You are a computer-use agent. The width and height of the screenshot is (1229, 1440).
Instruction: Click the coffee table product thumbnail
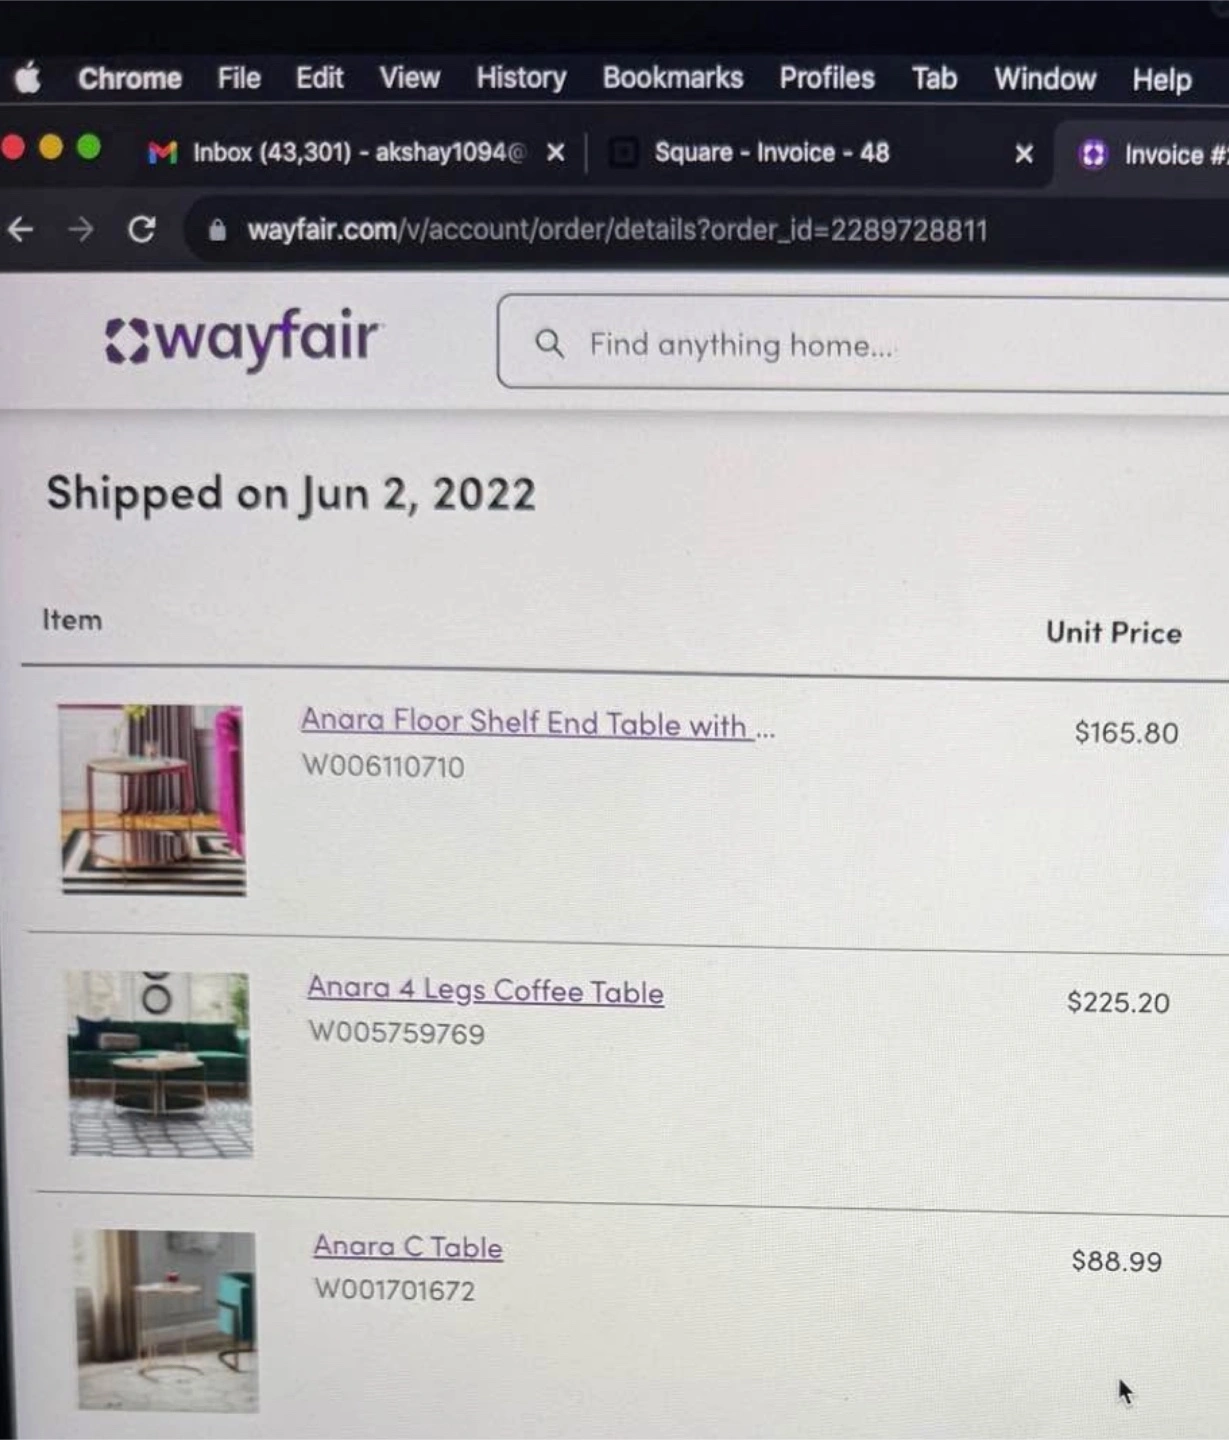159,1063
